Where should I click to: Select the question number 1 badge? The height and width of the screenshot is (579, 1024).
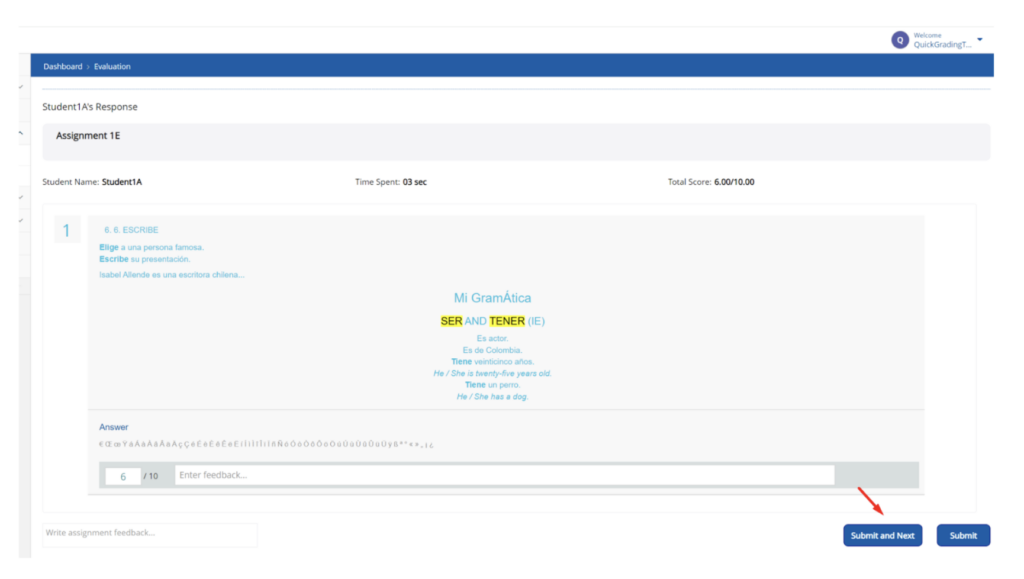point(67,231)
